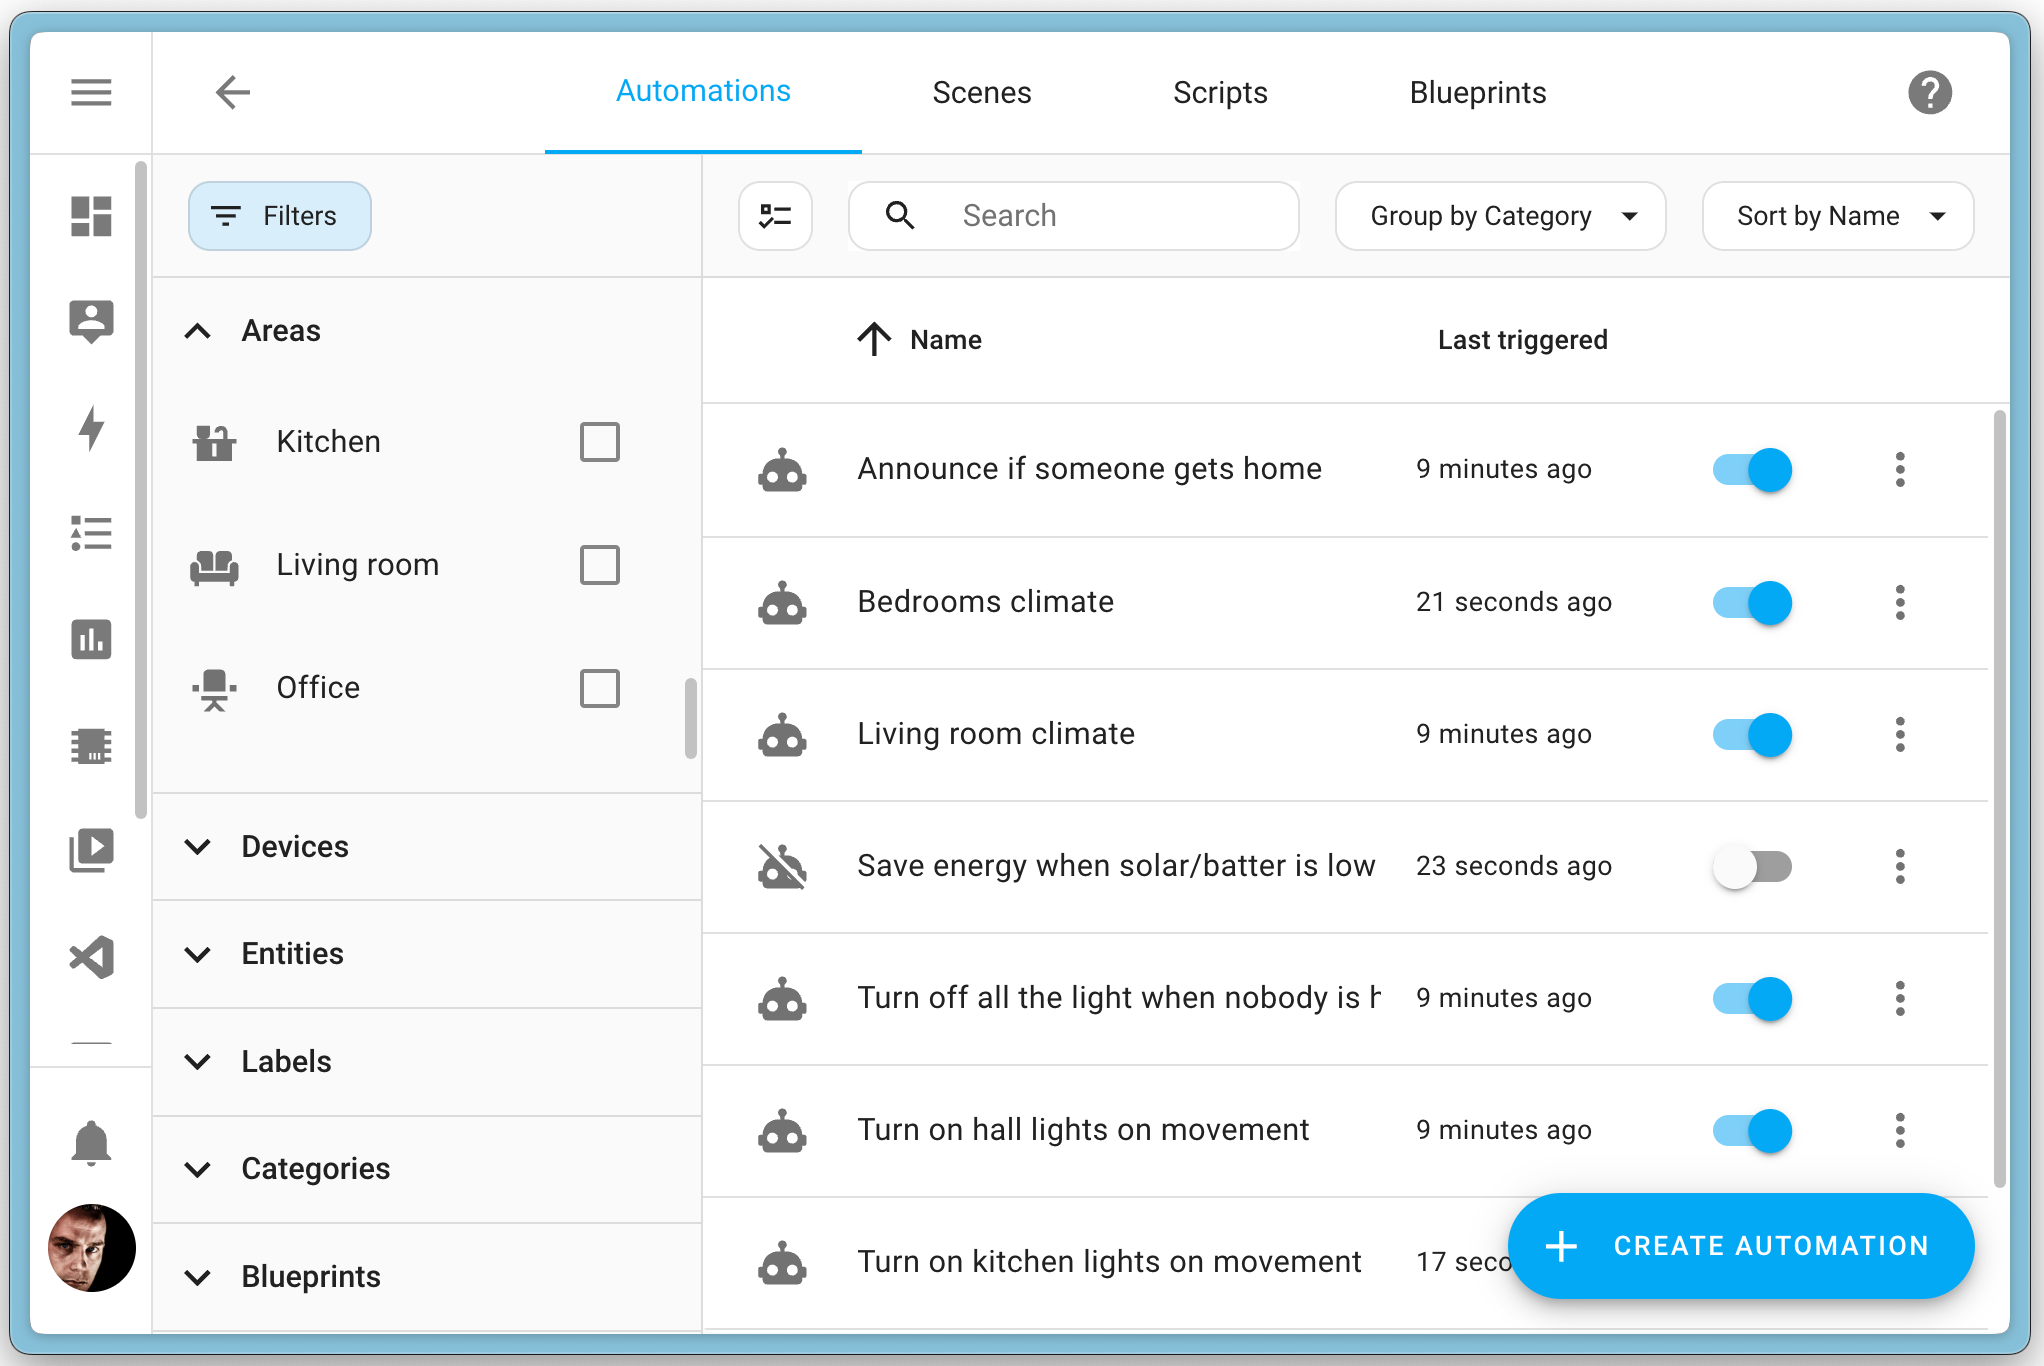Image resolution: width=2044 pixels, height=1366 pixels.
Task: Switch to the Scenes tab
Action: point(982,92)
